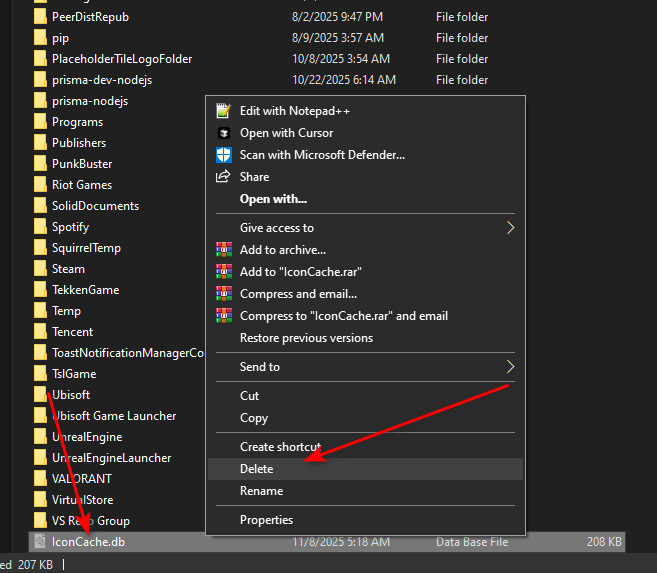This screenshot has height=573, width=657.
Task: Click the Microsoft Defender shield icon
Action: 224,155
